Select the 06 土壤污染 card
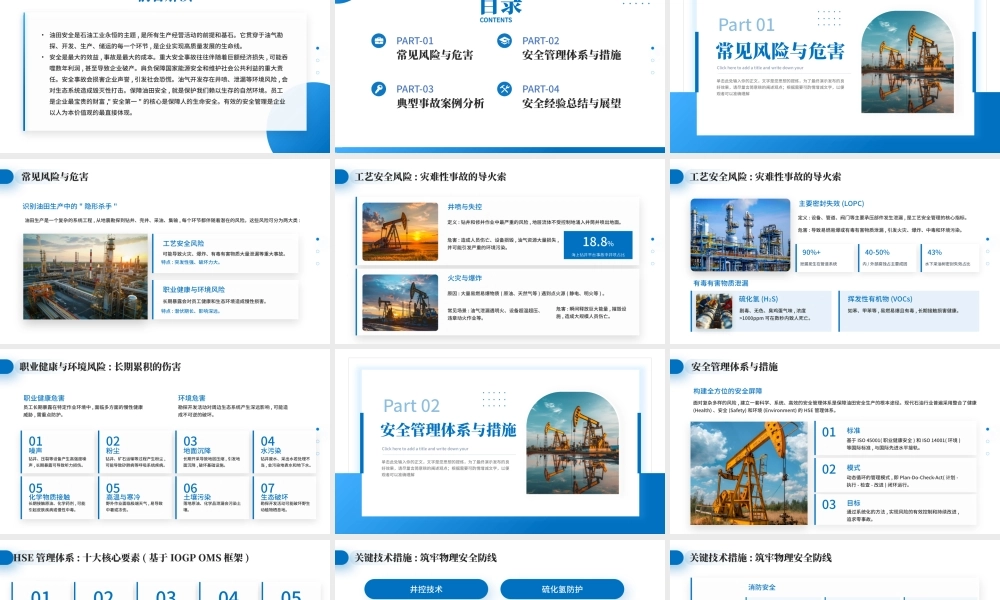The image size is (1000, 600). click(213, 498)
